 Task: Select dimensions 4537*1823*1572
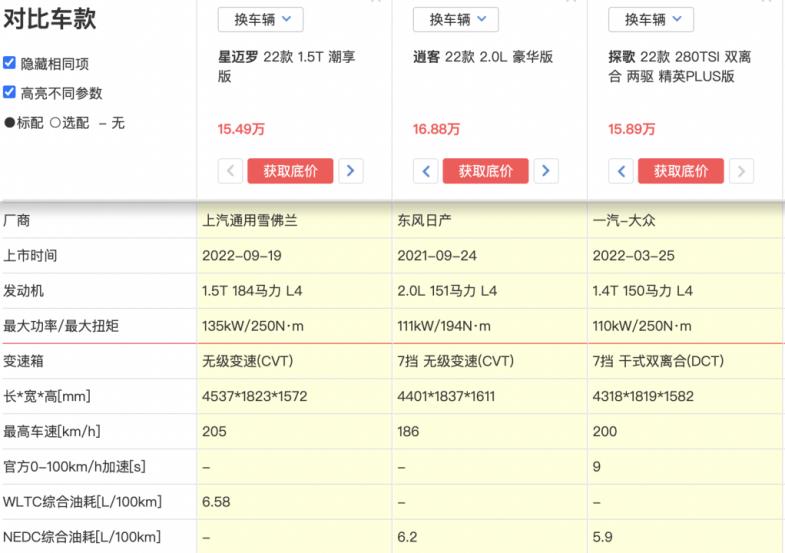tap(255, 396)
